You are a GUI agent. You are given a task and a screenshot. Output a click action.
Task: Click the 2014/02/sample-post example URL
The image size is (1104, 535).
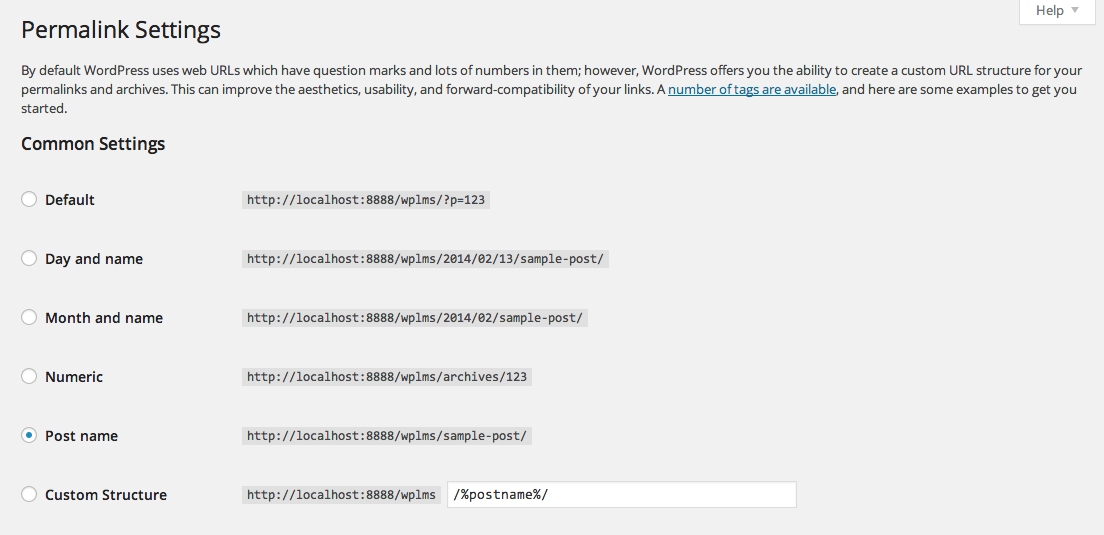(x=415, y=318)
